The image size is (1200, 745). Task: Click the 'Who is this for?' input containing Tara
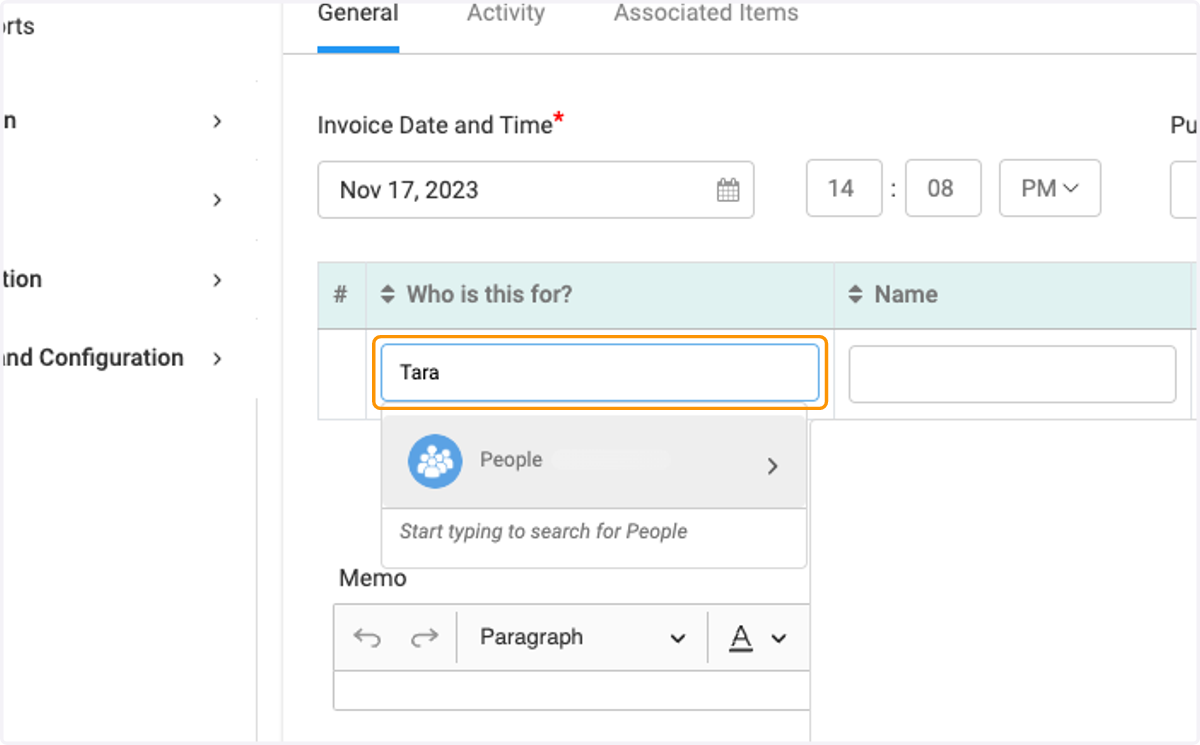[600, 373]
